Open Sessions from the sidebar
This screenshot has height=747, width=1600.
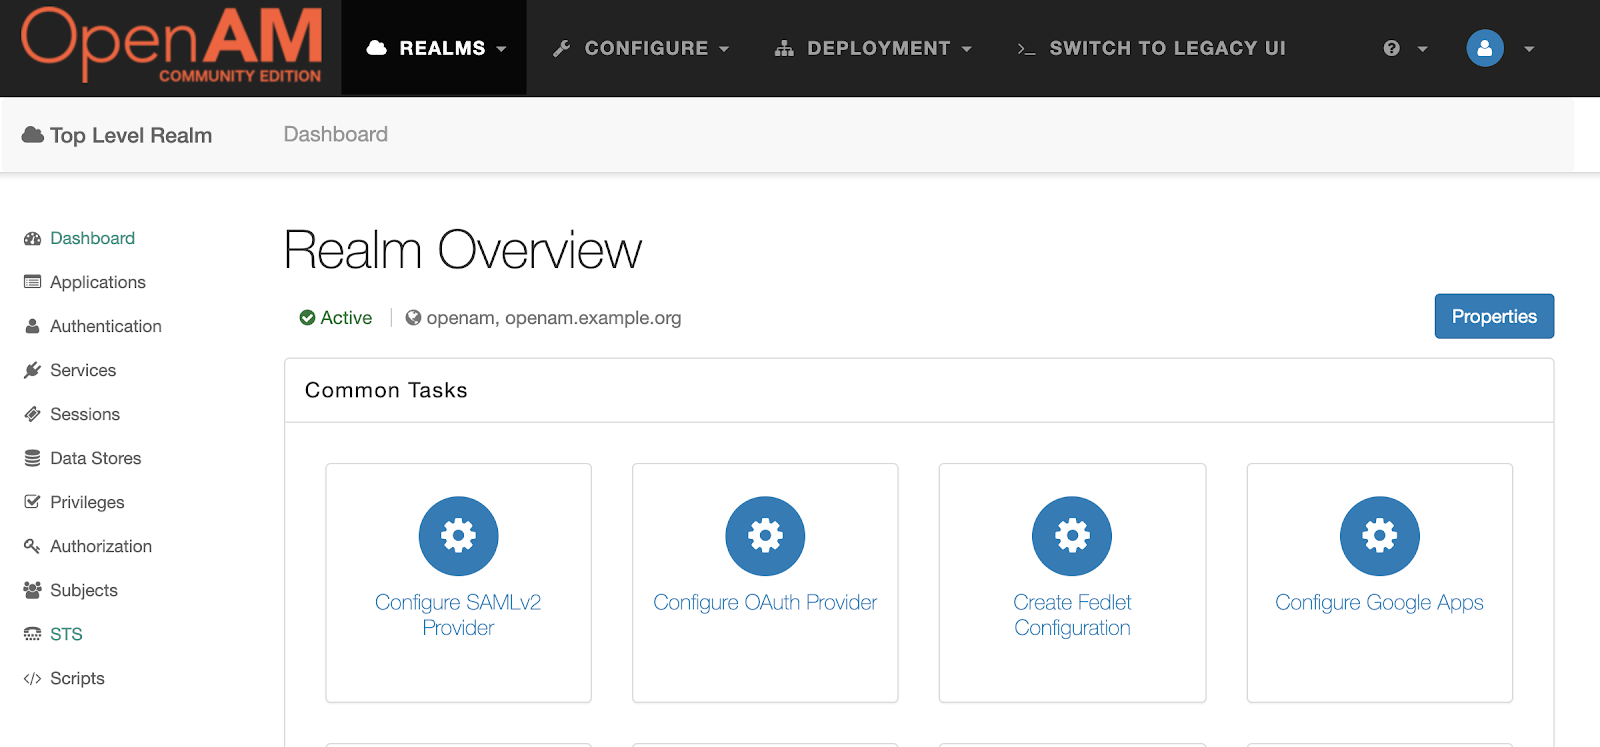85,414
